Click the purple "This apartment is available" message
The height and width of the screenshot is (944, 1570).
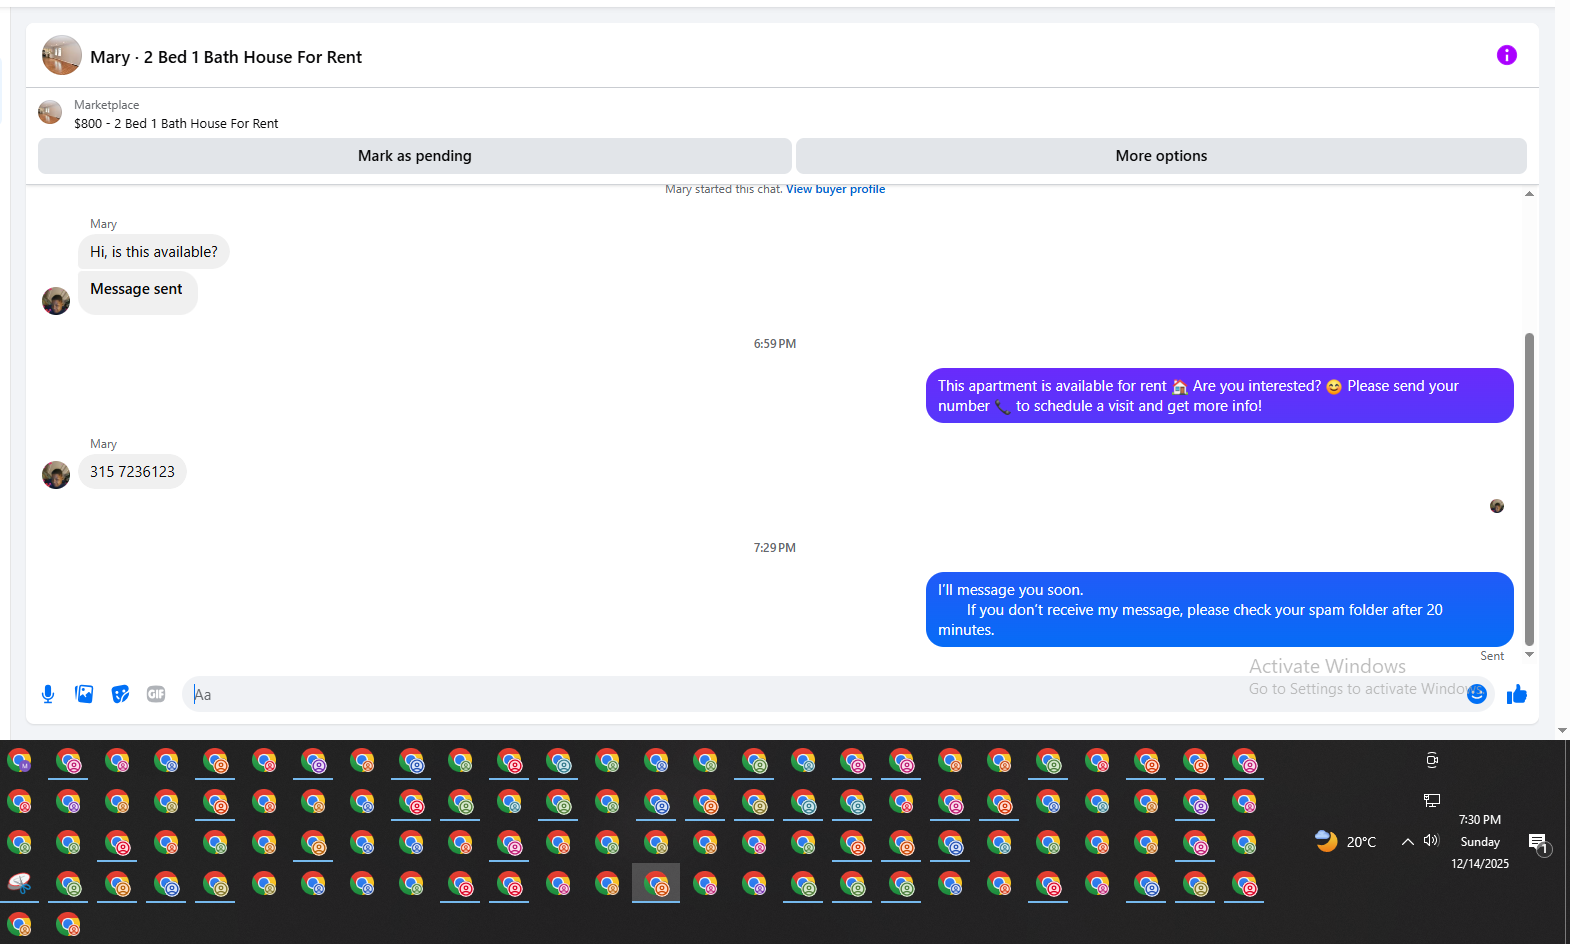[x=1219, y=396]
